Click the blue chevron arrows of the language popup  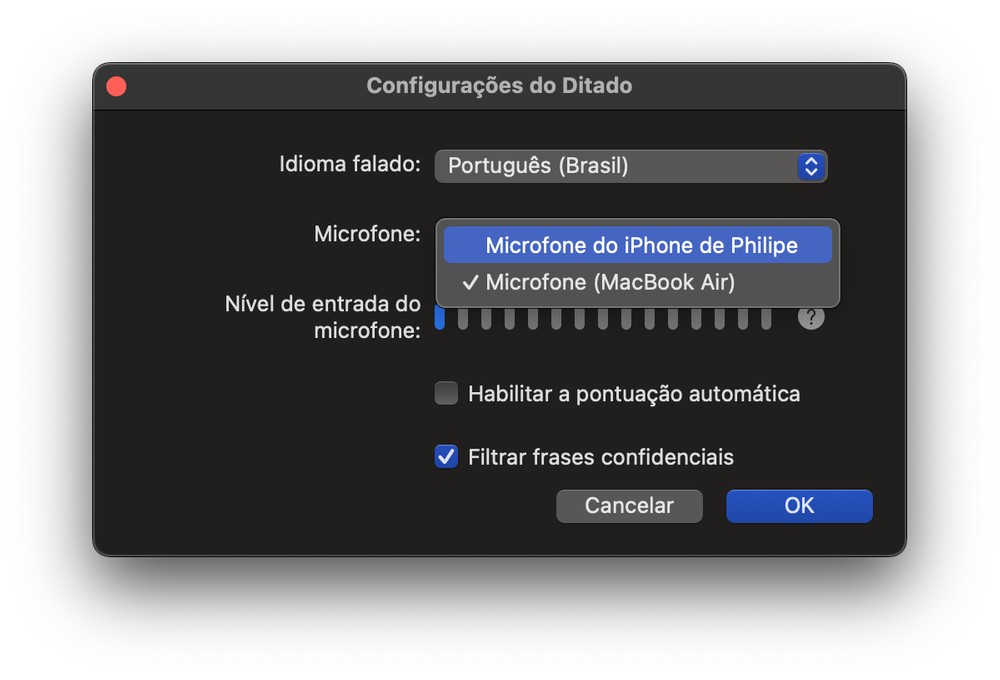[x=811, y=166]
